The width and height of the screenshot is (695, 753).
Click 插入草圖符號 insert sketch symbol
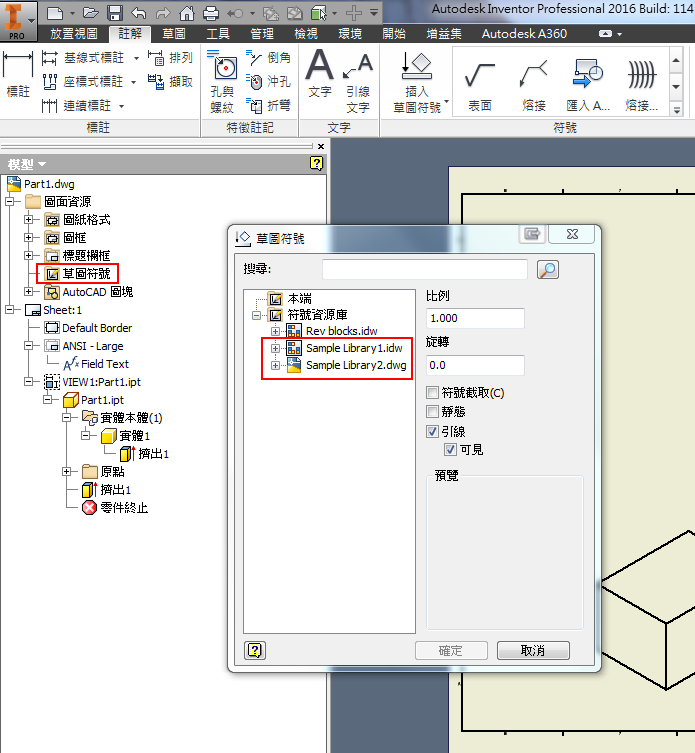pyautogui.click(x=417, y=83)
